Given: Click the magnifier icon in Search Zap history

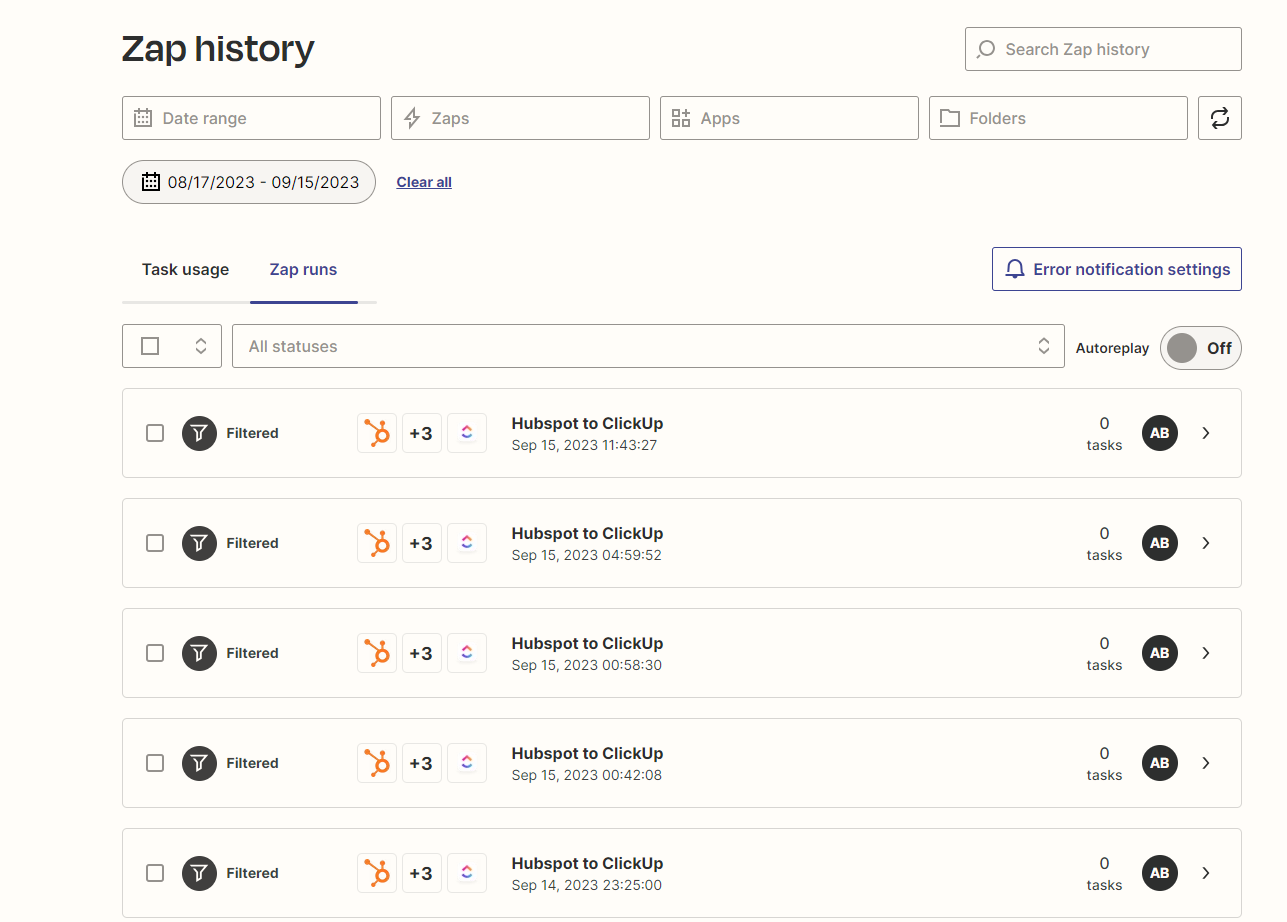Looking at the screenshot, I should 986,49.
